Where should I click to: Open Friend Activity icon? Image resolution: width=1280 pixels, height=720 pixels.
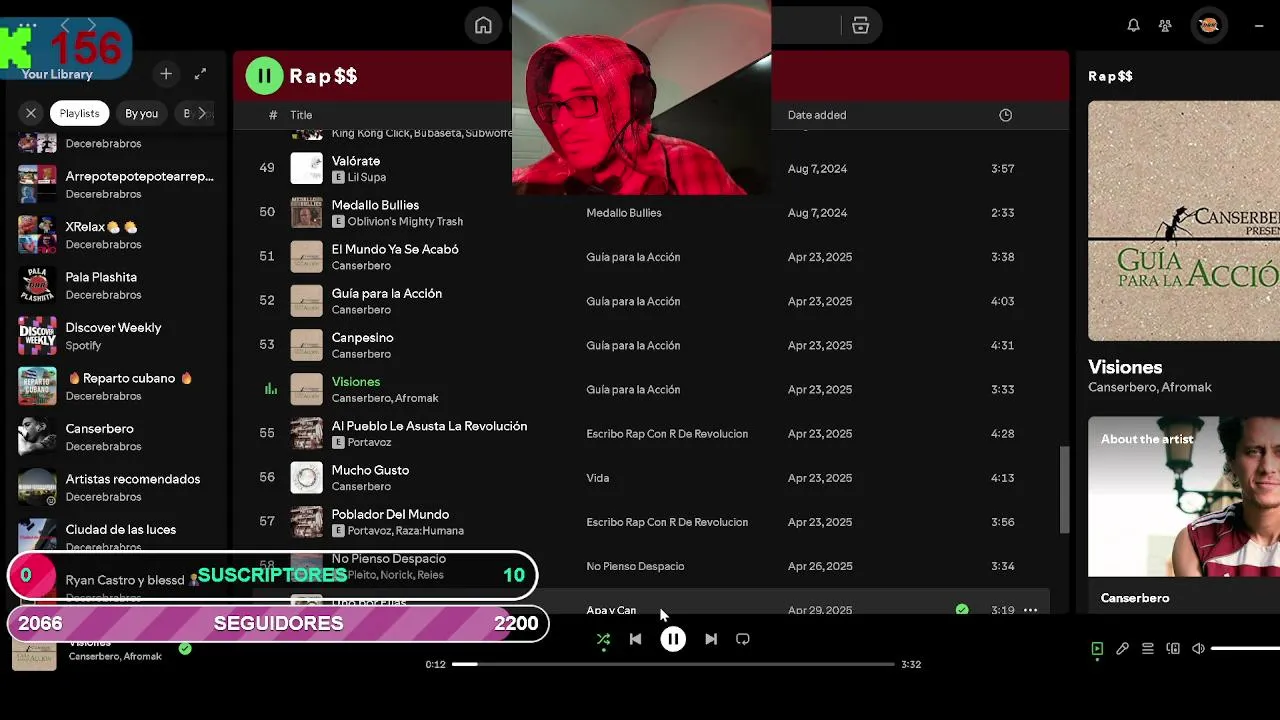pyautogui.click(x=1165, y=26)
